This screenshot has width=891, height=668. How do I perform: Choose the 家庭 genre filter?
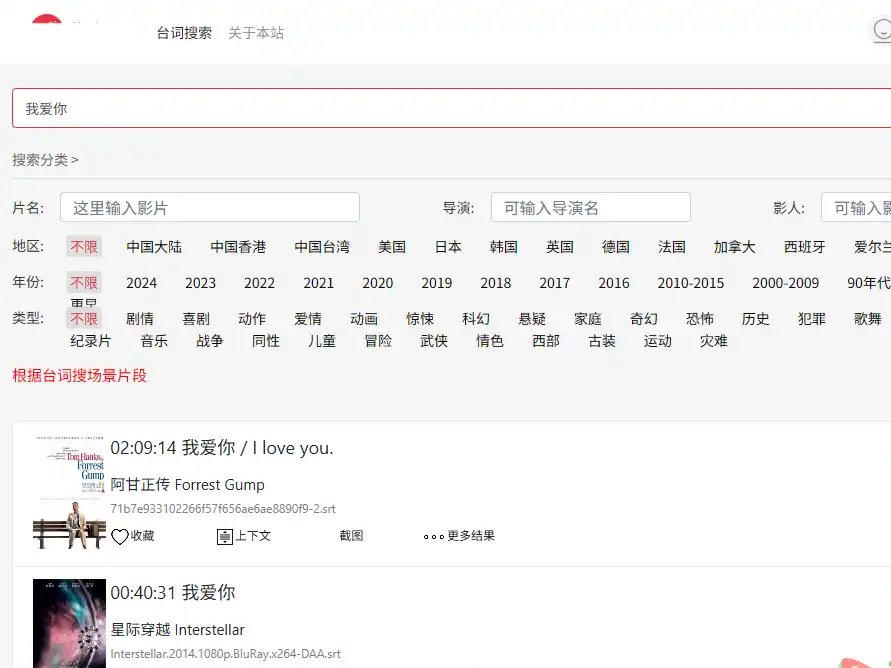(x=588, y=319)
